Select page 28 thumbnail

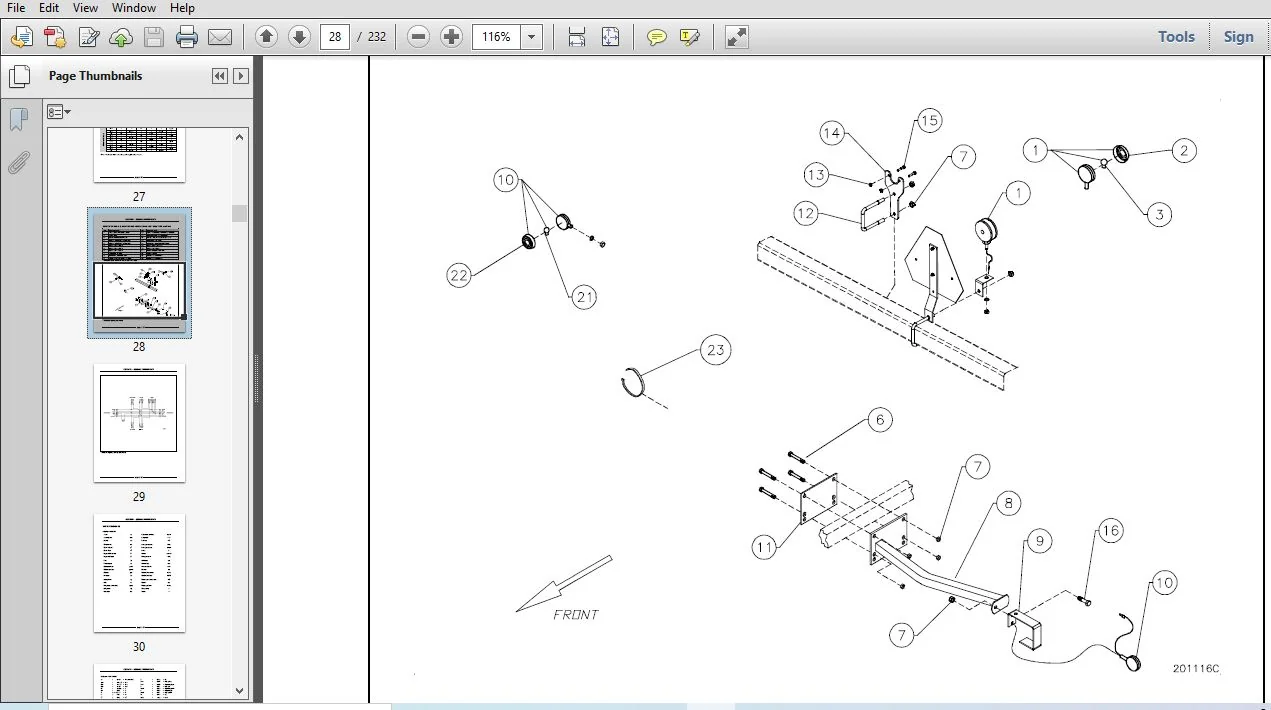pyautogui.click(x=139, y=272)
